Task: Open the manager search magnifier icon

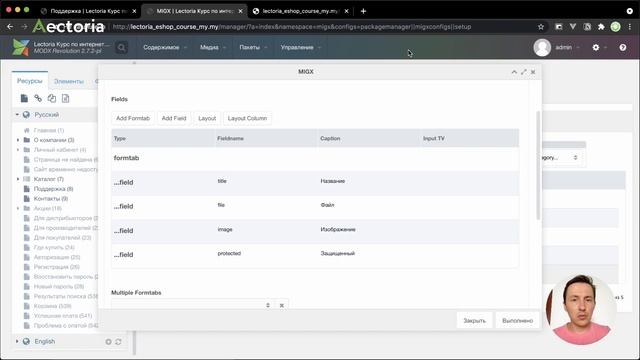Action: [122, 47]
